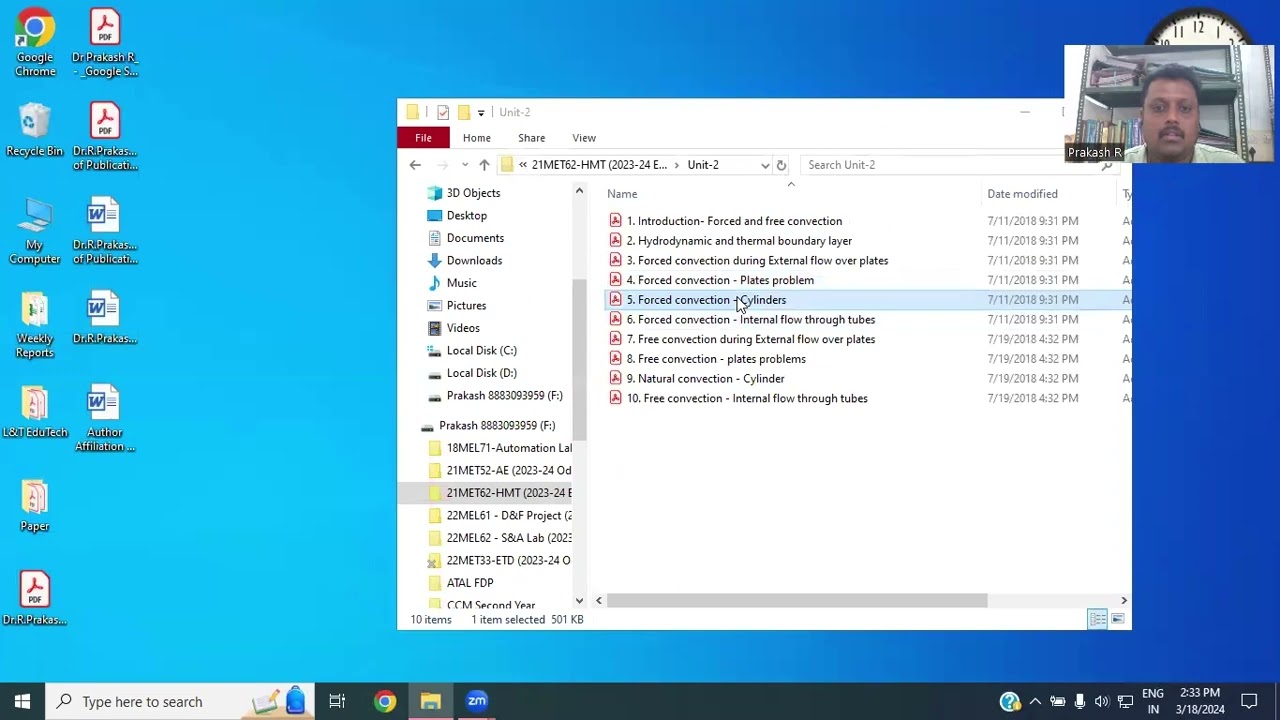Open volume control in system tray
1280x720 pixels.
1102,702
